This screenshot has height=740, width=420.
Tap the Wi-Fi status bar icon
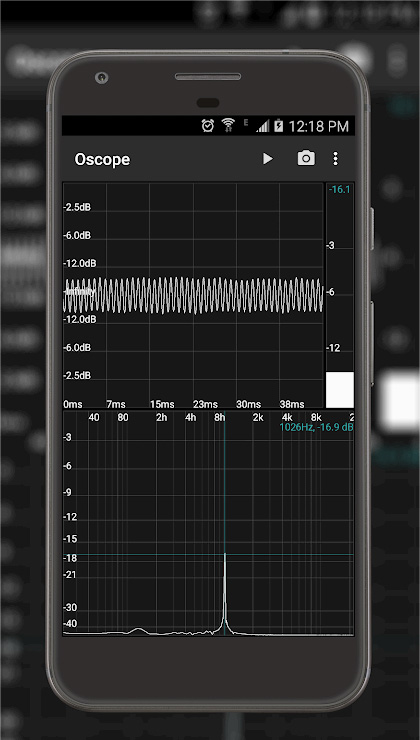[x=228, y=125]
